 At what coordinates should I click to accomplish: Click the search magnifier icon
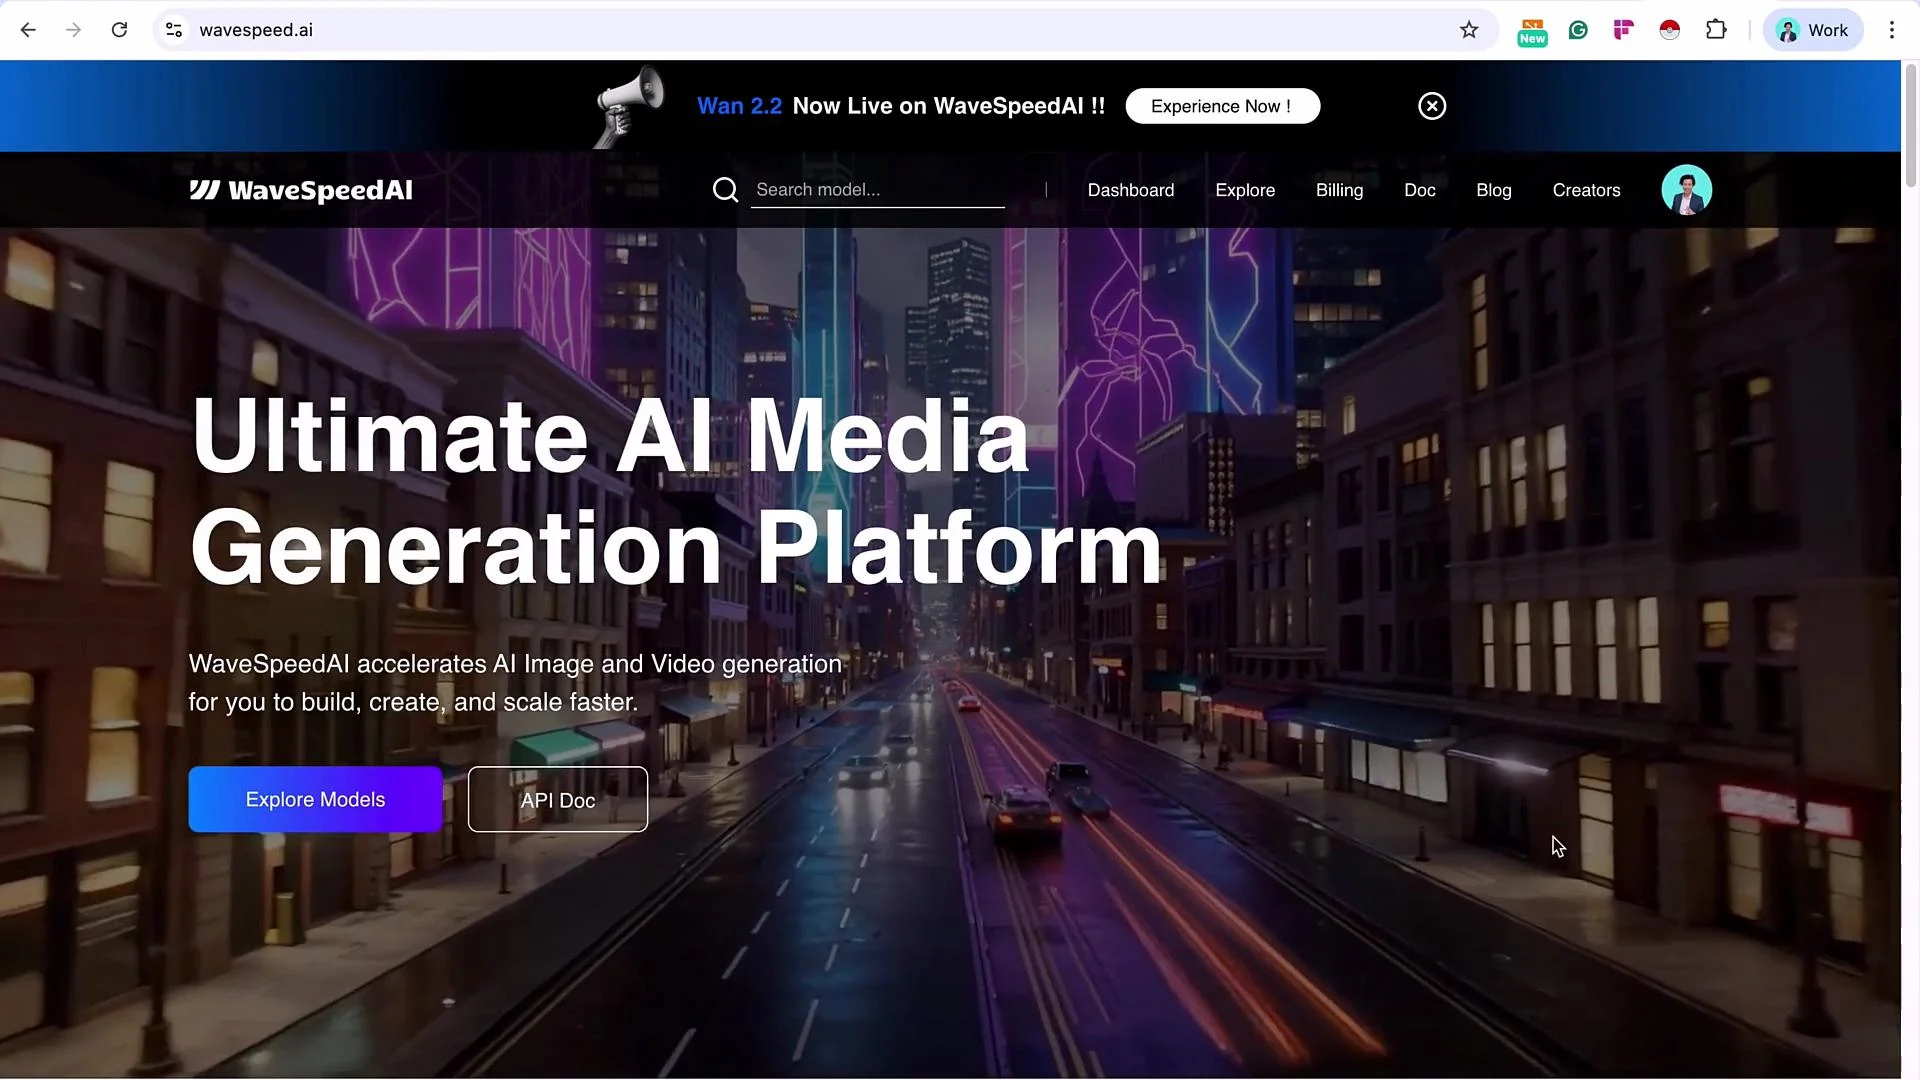(x=725, y=190)
